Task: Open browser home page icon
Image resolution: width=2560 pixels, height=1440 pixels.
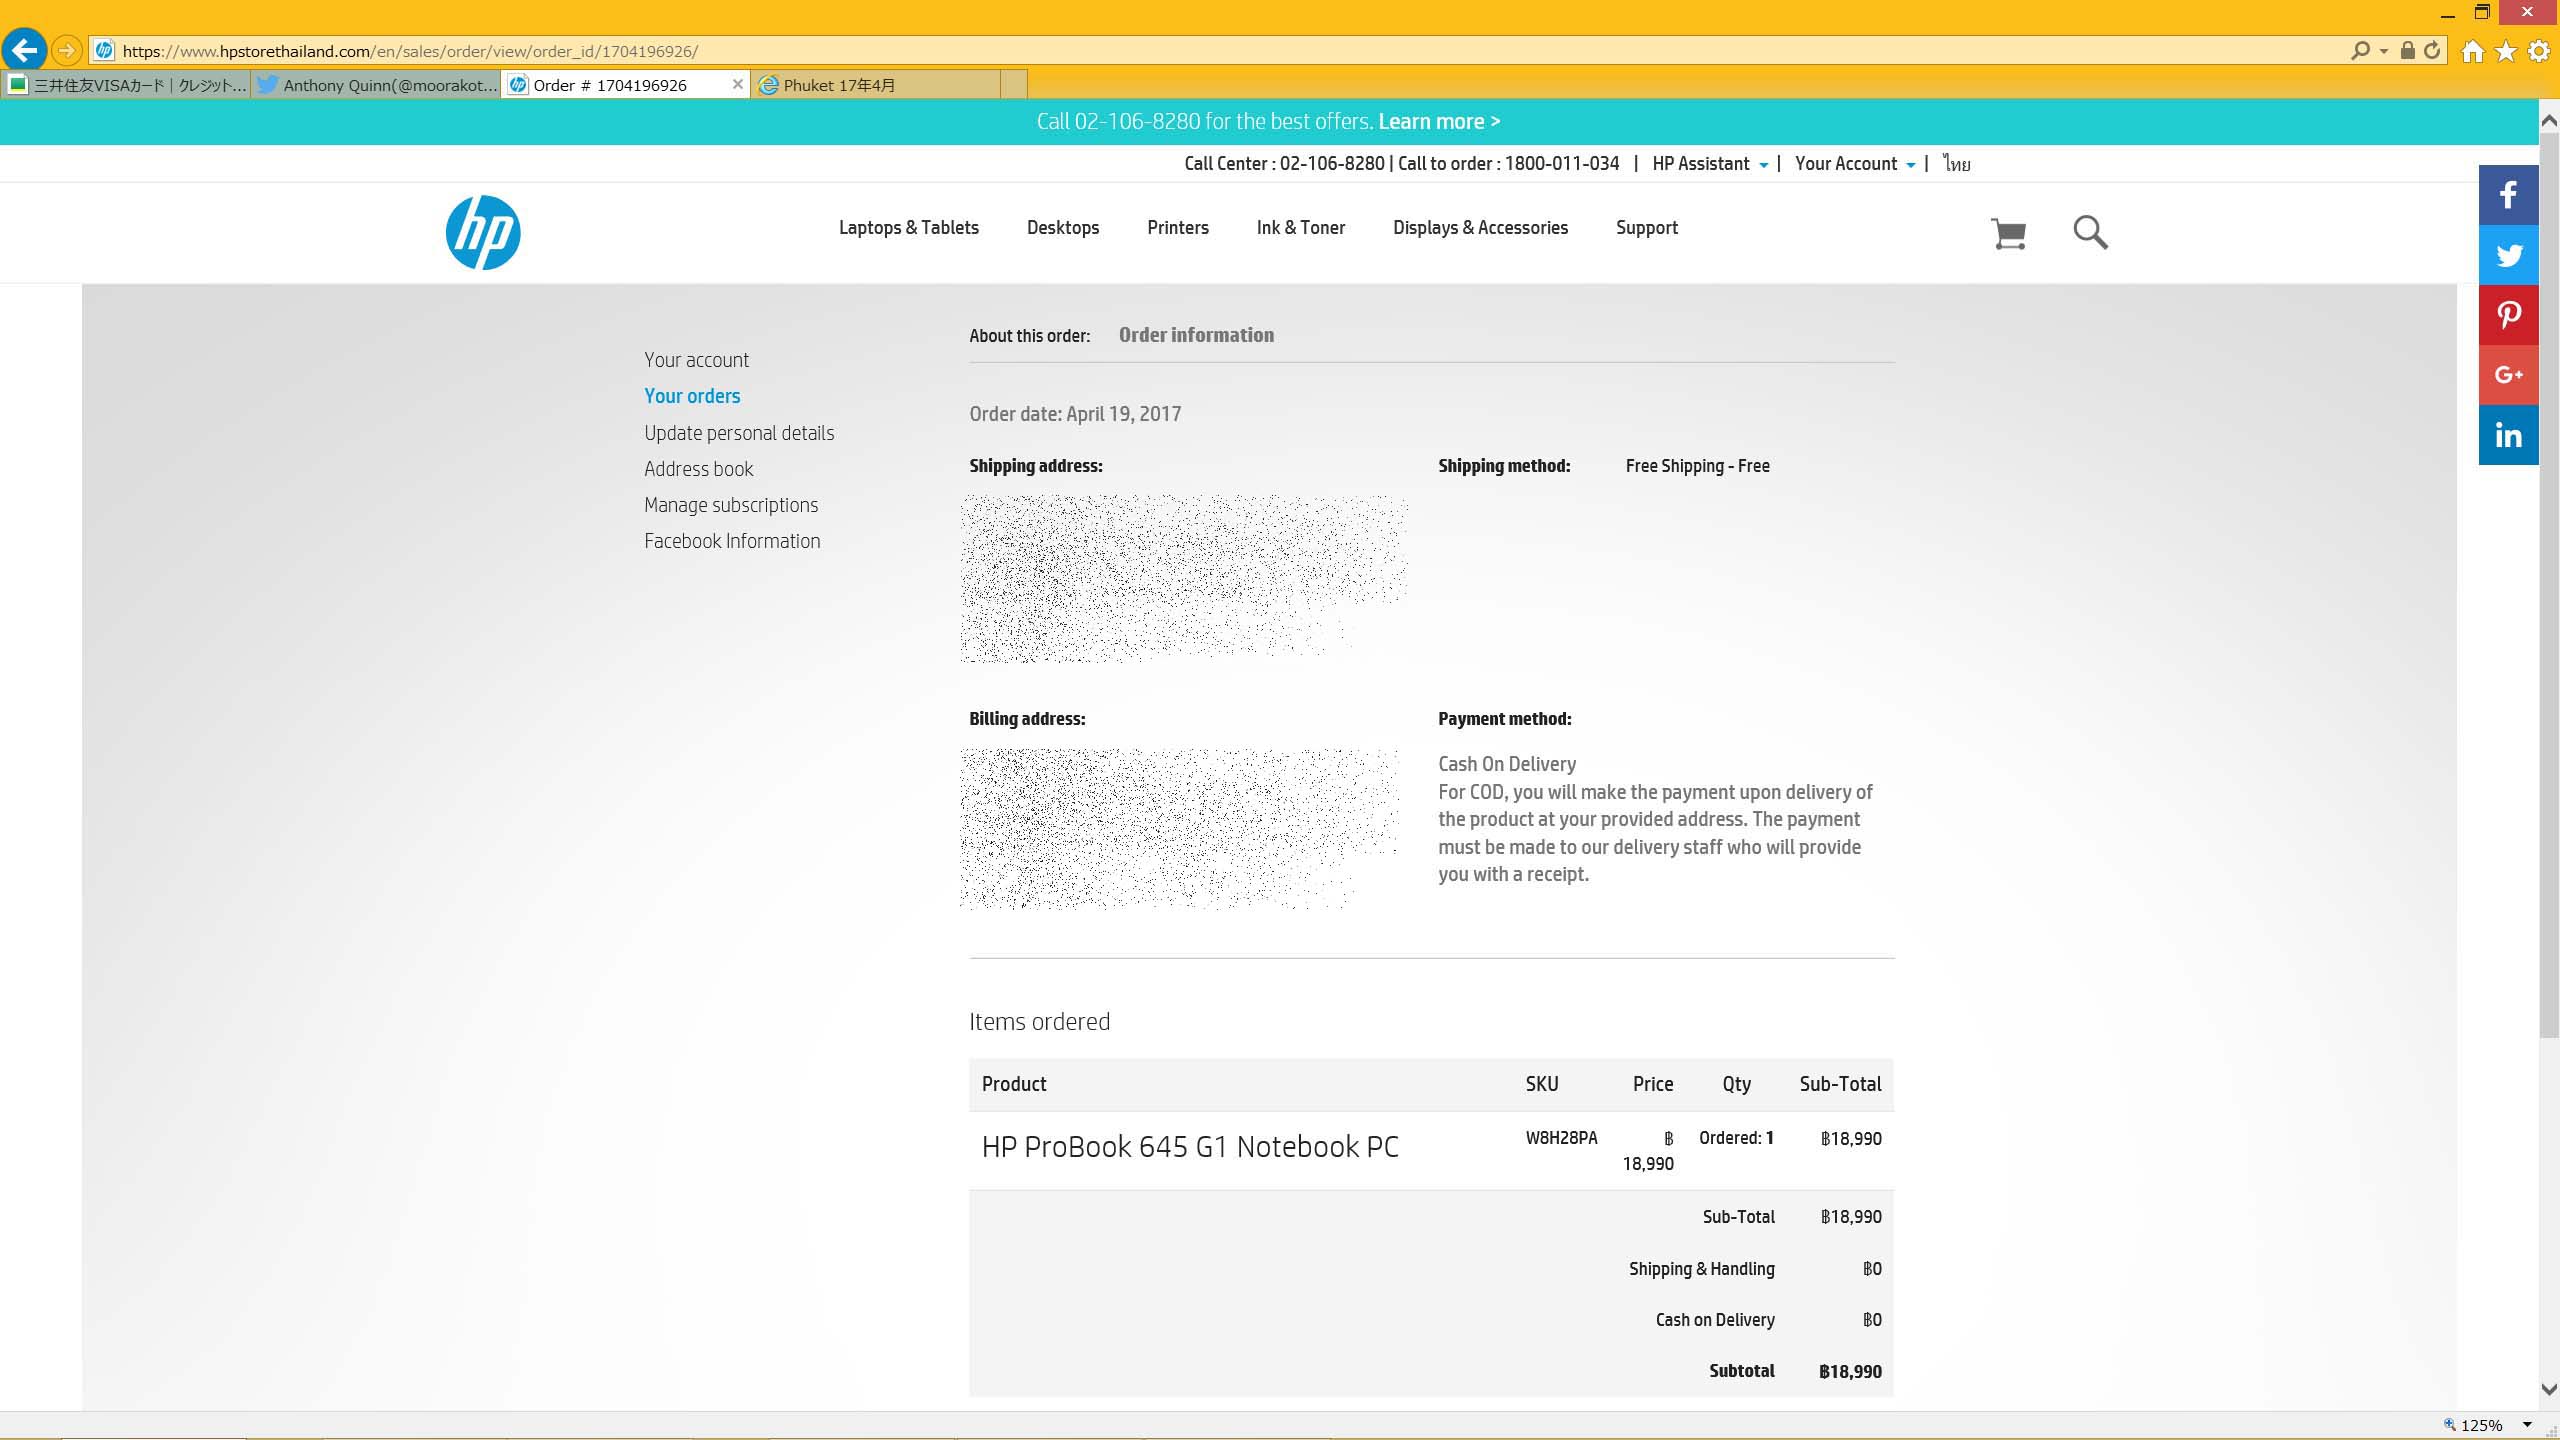Action: click(x=2473, y=51)
